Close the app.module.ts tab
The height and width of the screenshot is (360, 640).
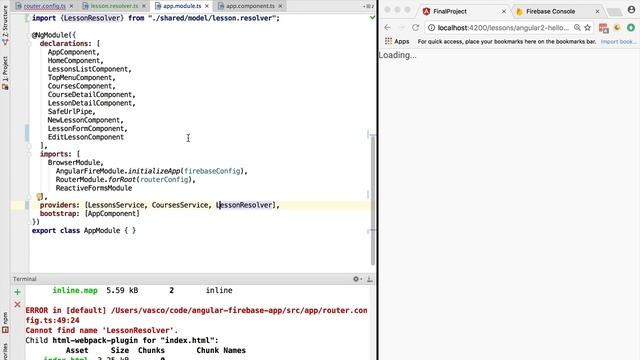(x=207, y=6)
